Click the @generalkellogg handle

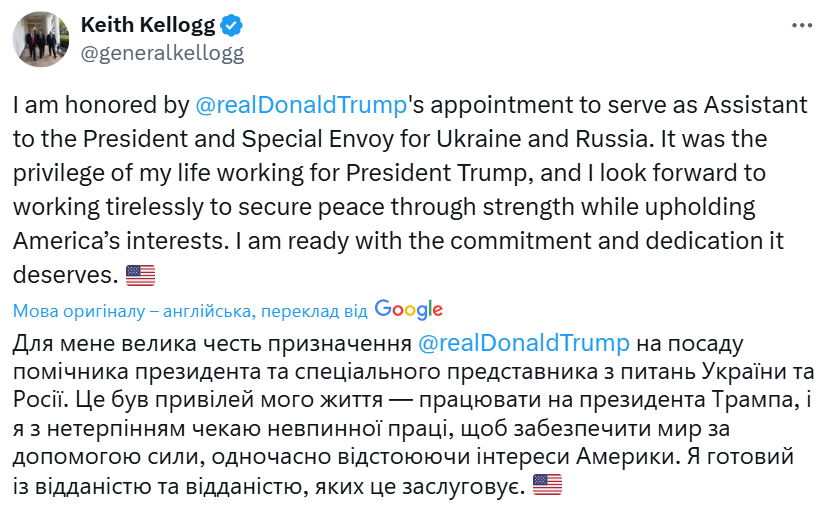160,52
